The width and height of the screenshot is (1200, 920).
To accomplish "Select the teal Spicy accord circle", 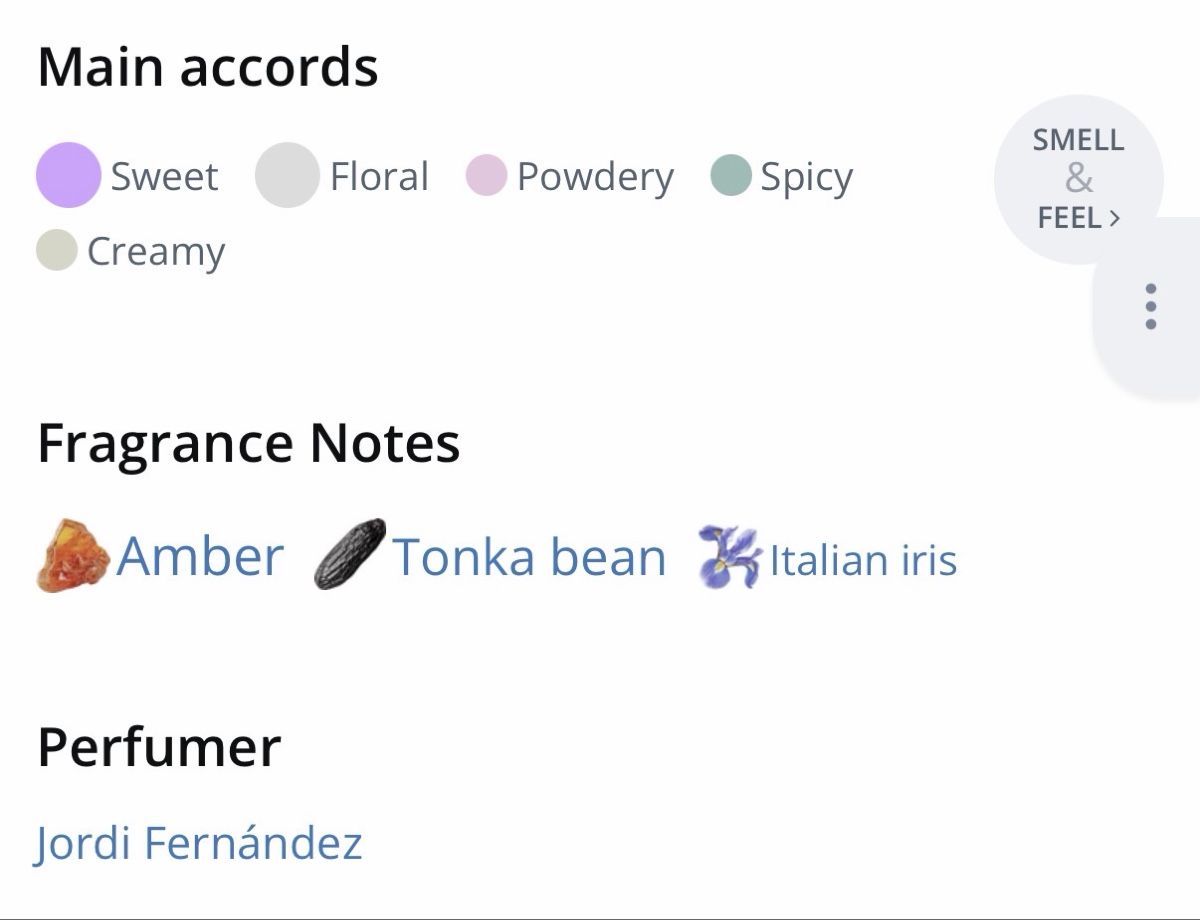I will pyautogui.click(x=730, y=175).
